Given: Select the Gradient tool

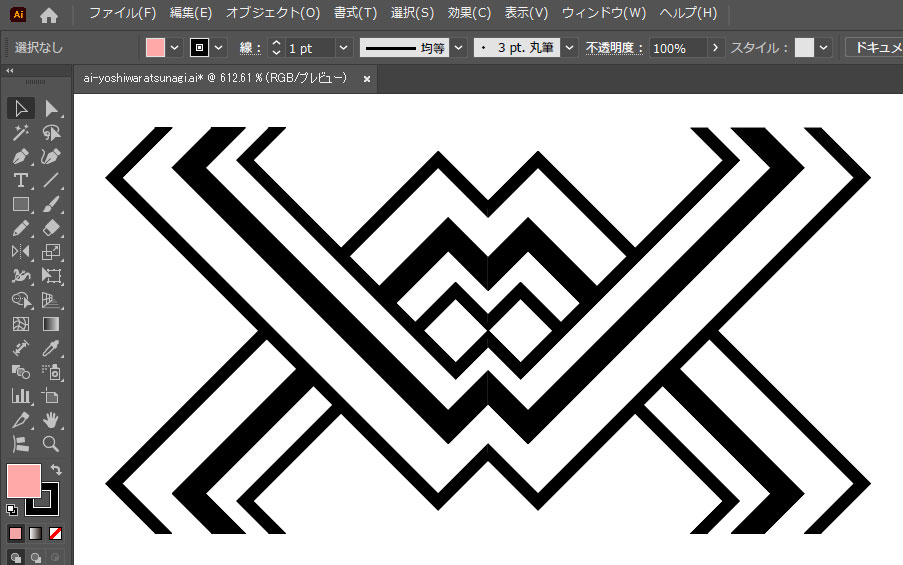Looking at the screenshot, I should pos(52,324).
